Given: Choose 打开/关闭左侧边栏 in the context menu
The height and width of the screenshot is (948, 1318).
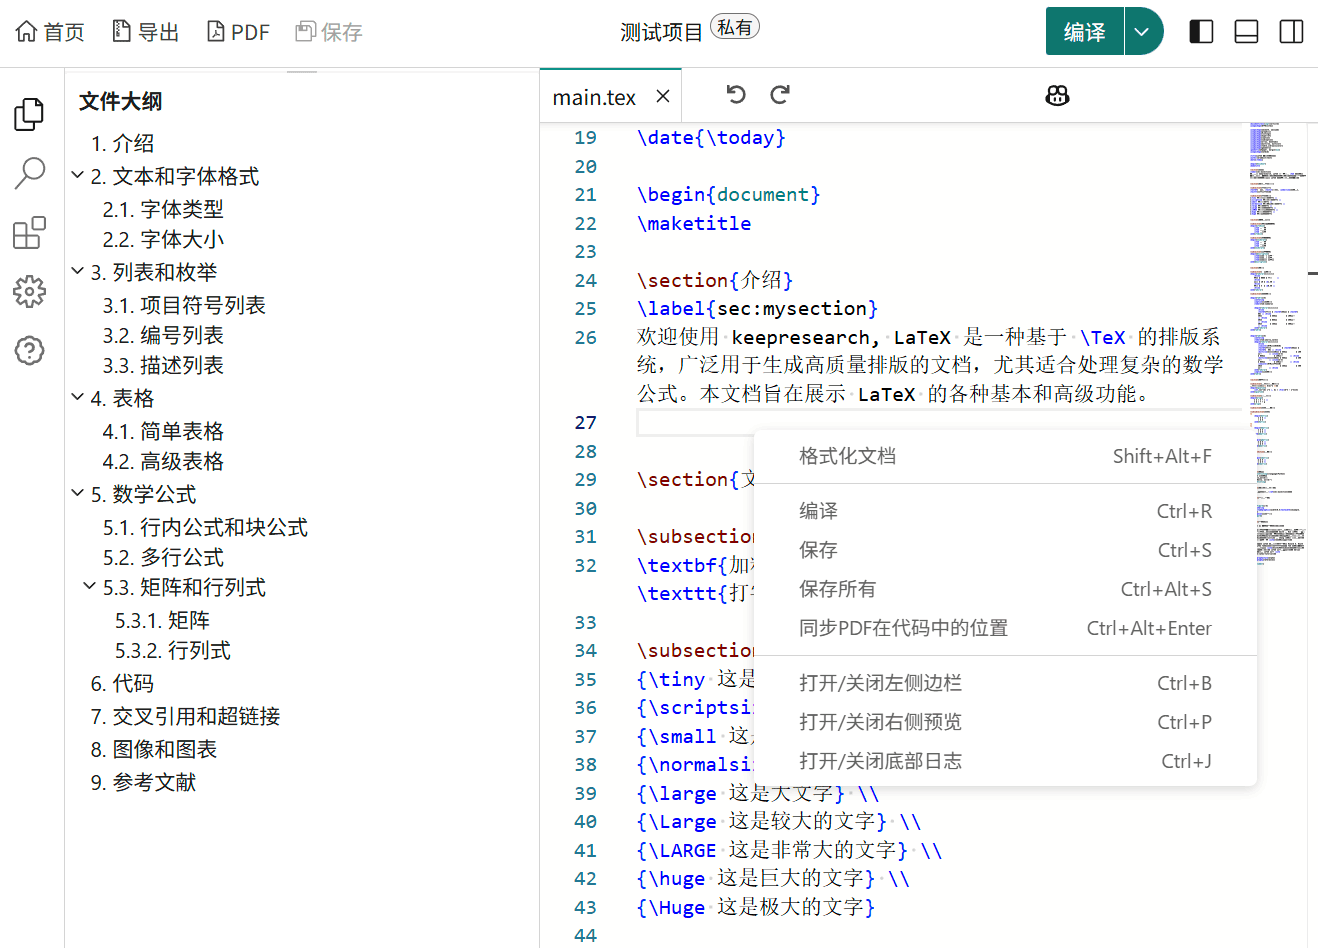Looking at the screenshot, I should tap(1005, 683).
